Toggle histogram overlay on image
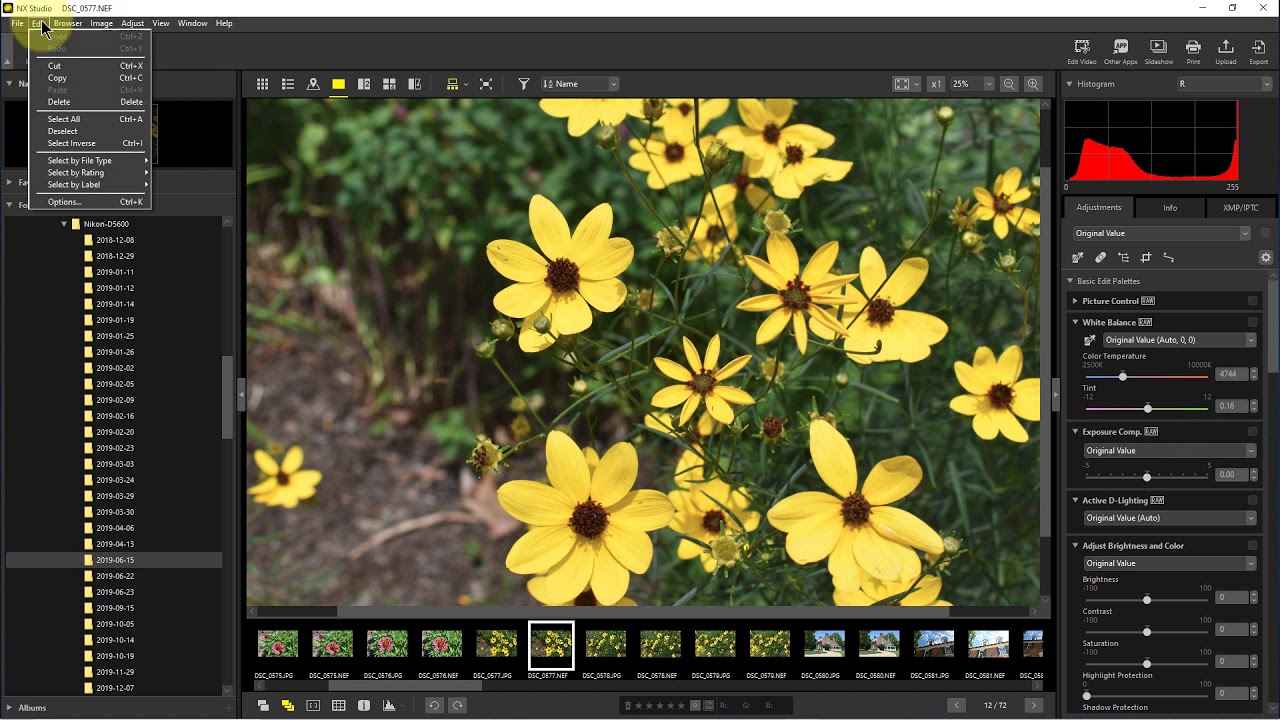This screenshot has height=720, width=1280. click(x=389, y=706)
